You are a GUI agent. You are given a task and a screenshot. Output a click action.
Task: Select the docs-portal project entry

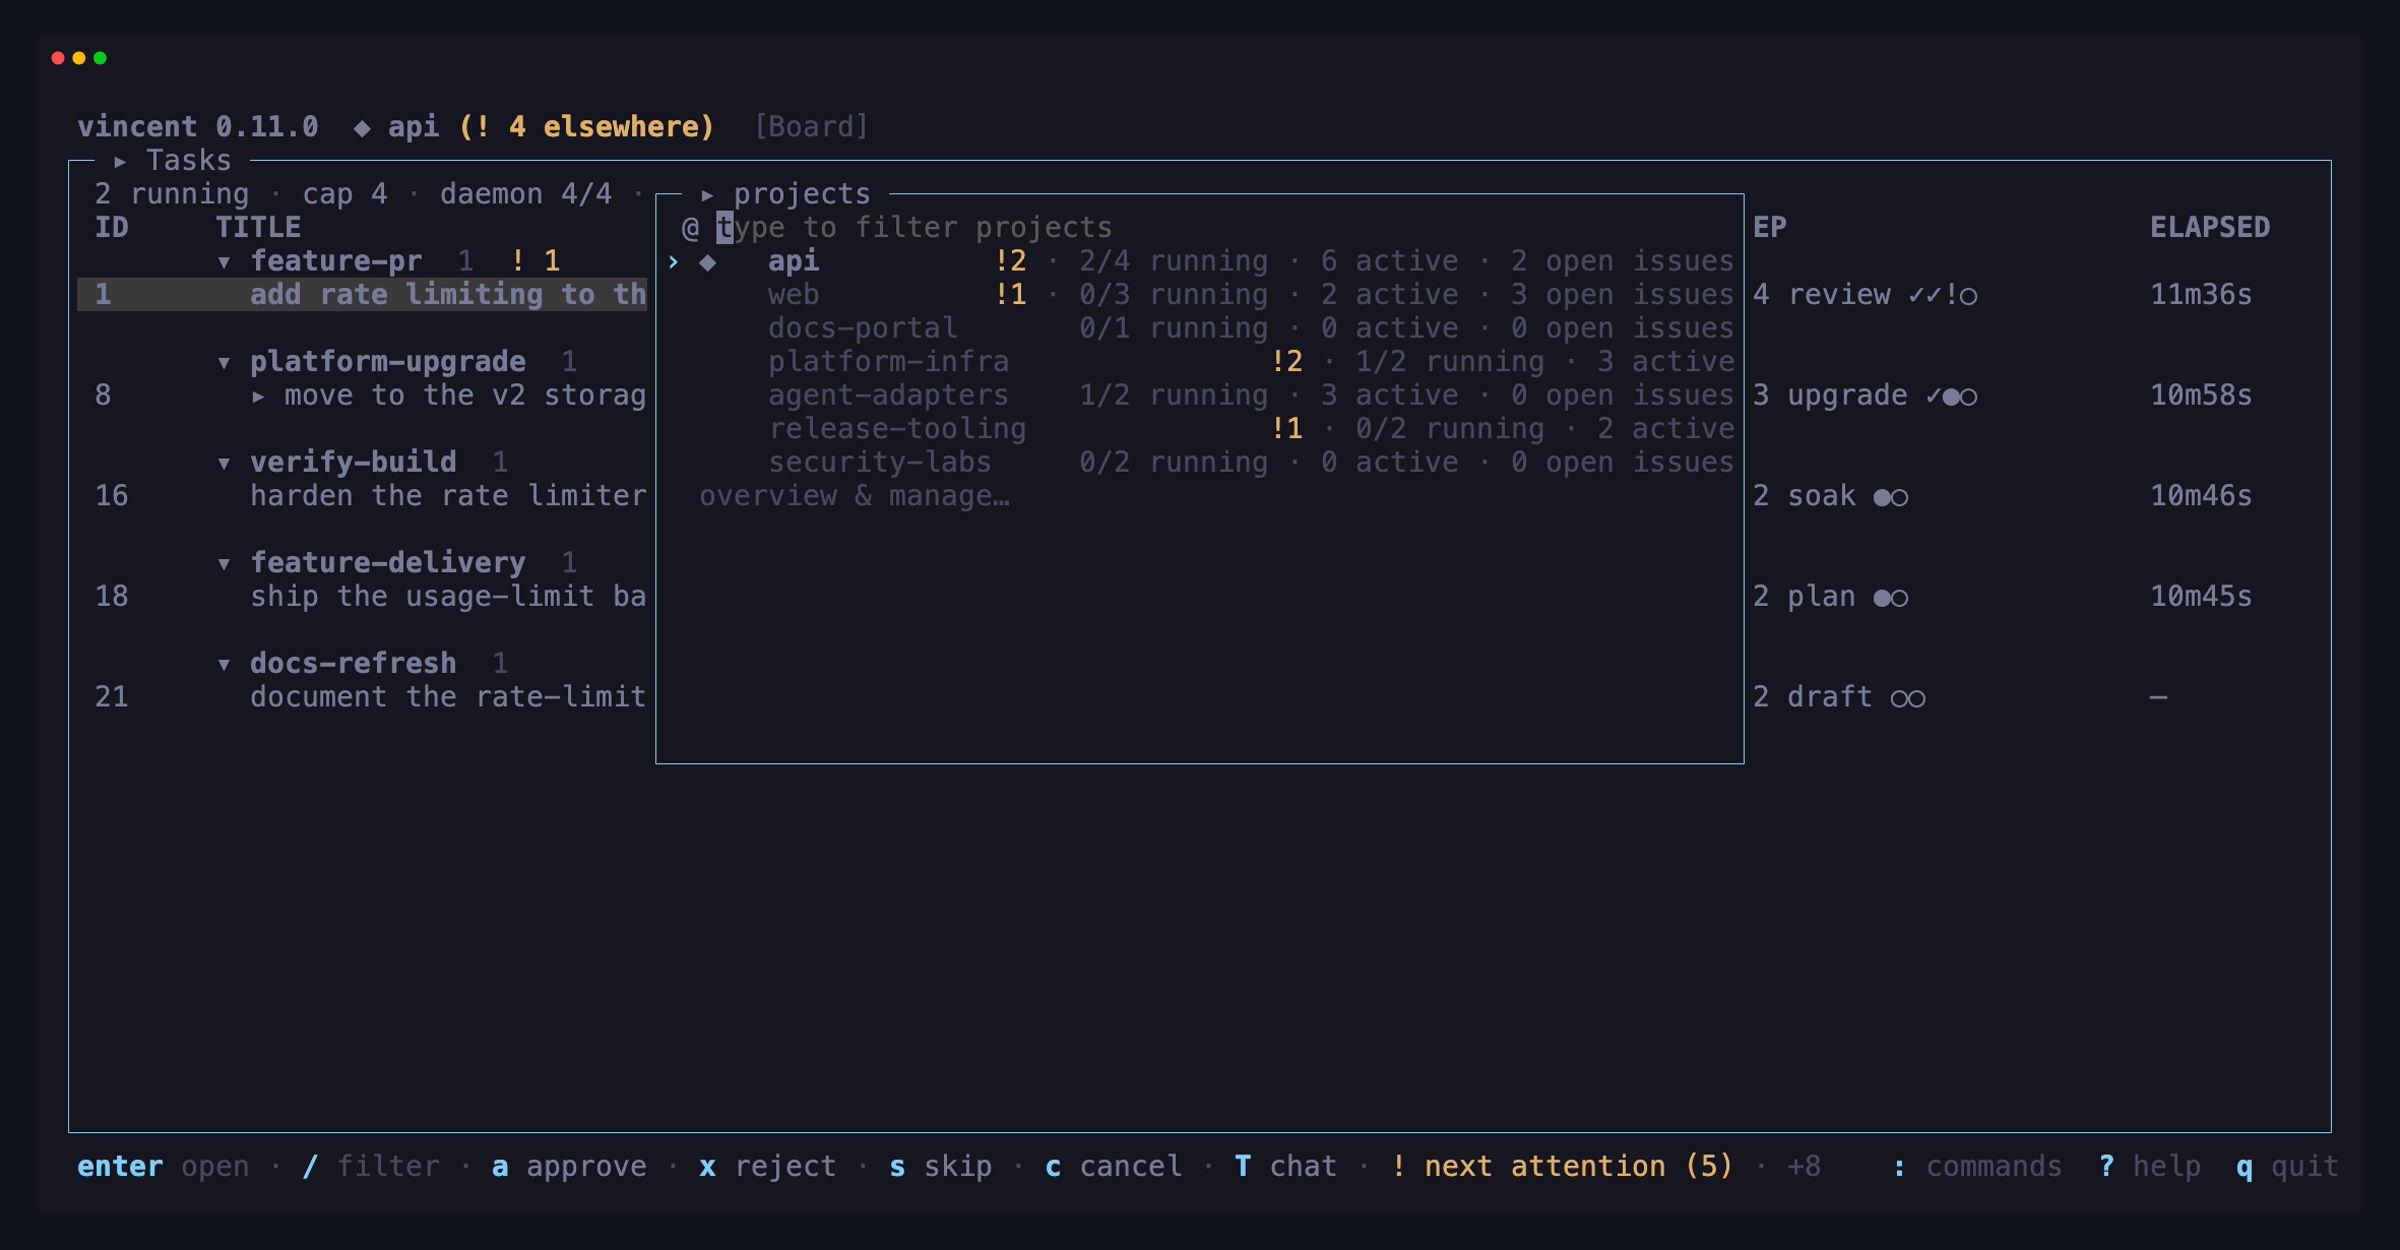(x=1200, y=328)
